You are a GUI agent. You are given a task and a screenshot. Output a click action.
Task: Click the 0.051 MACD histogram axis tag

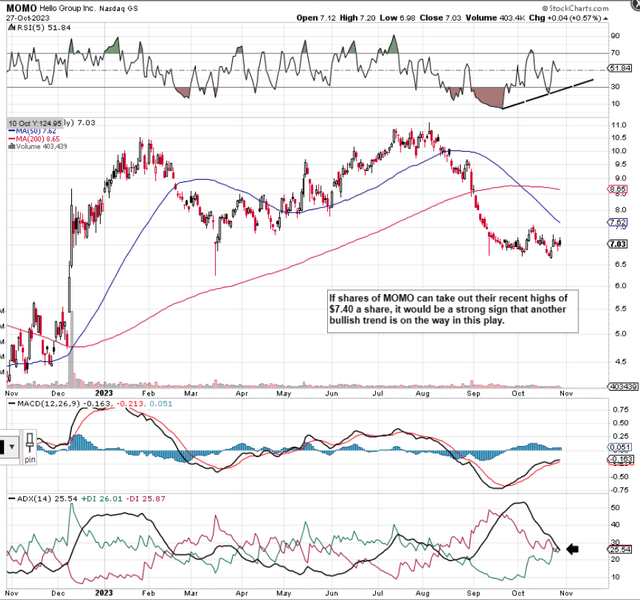pos(620,448)
